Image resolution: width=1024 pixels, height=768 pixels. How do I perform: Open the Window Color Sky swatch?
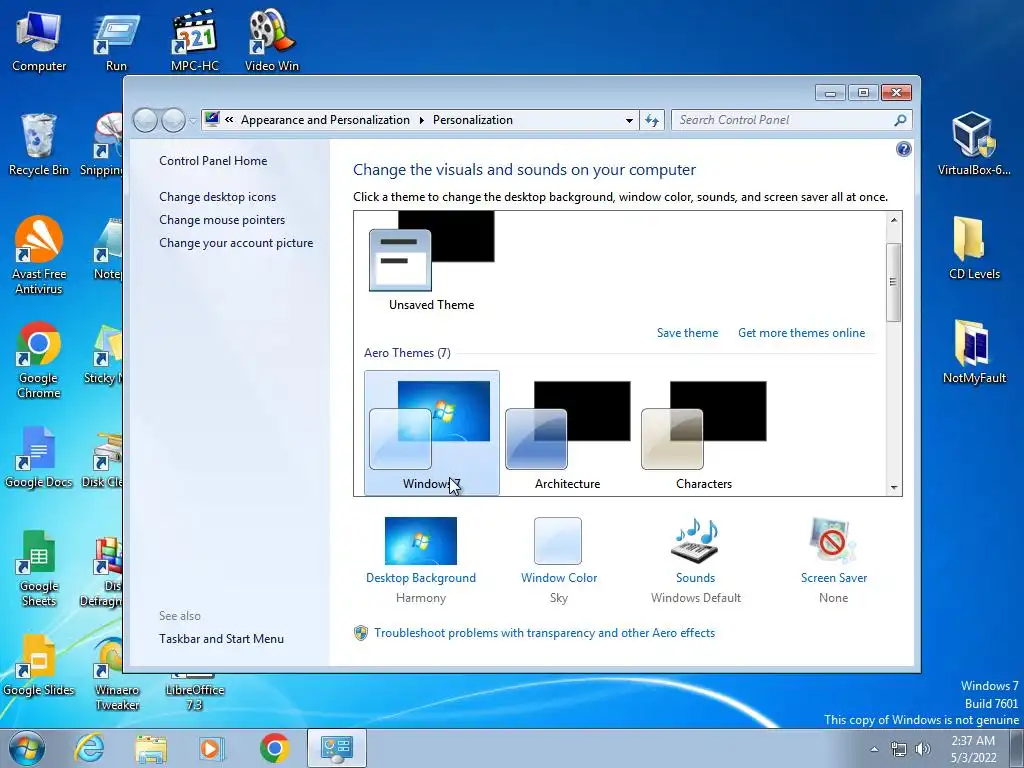click(558, 541)
